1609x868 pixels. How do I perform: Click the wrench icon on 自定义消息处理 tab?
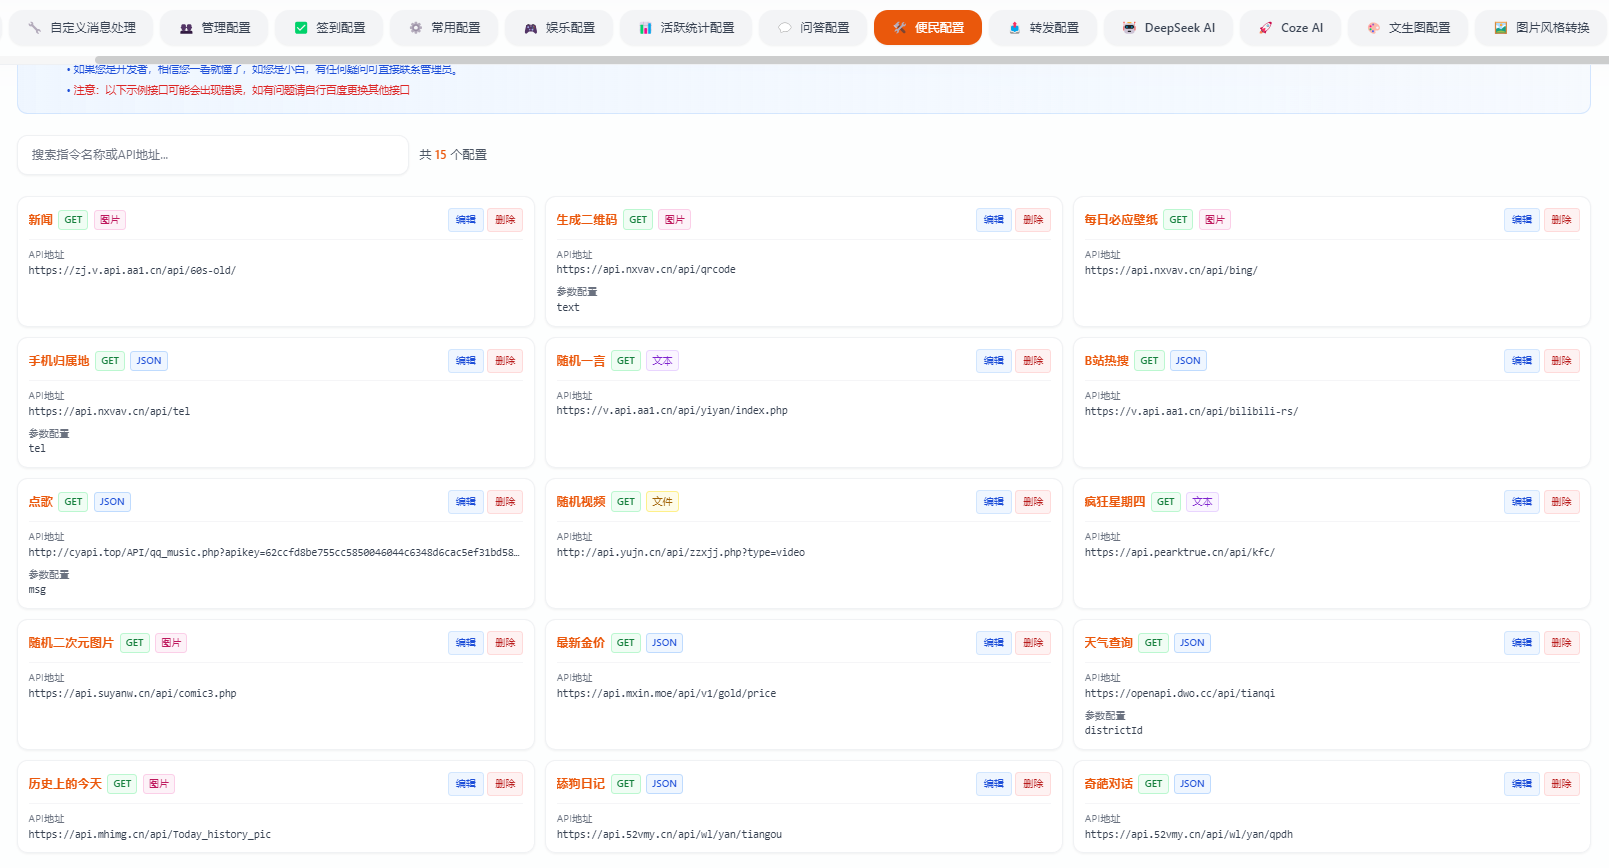pyautogui.click(x=35, y=28)
